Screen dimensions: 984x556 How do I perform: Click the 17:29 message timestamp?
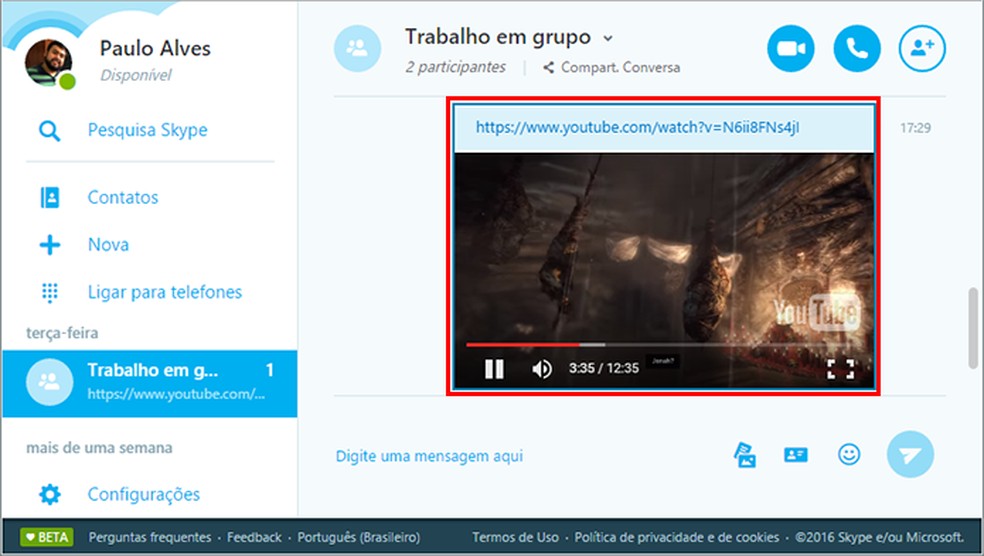916,128
